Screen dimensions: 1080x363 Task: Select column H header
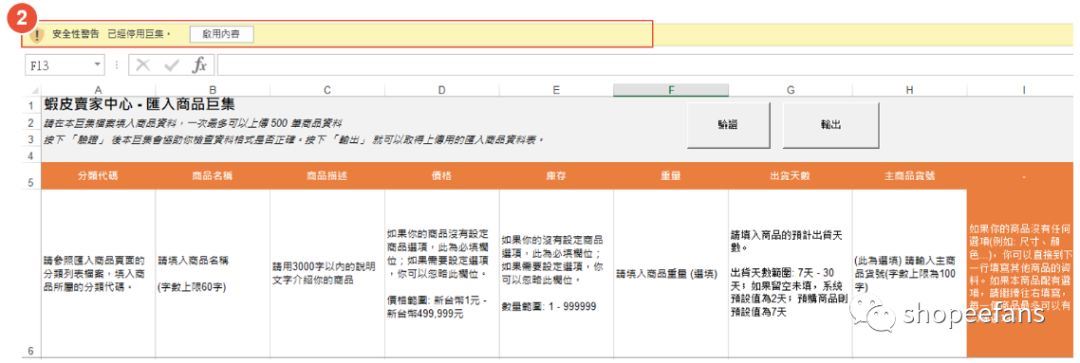pos(909,90)
